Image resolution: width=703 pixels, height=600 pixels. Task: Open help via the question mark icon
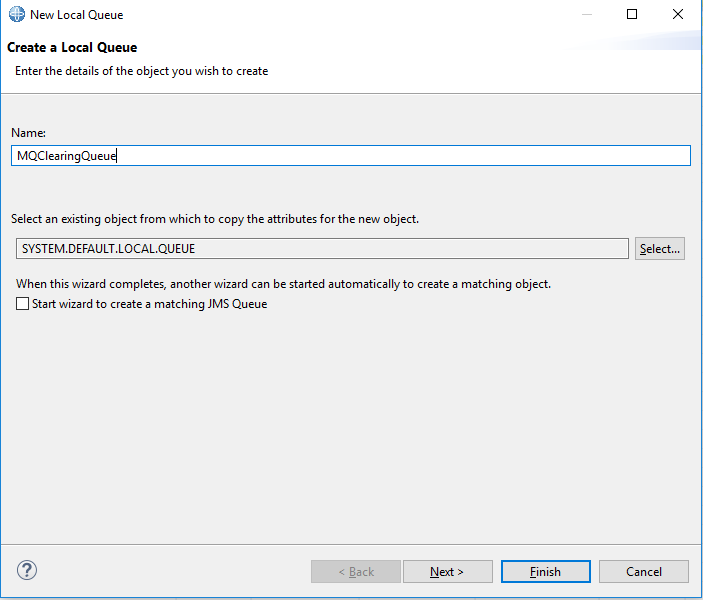pyautogui.click(x=27, y=571)
